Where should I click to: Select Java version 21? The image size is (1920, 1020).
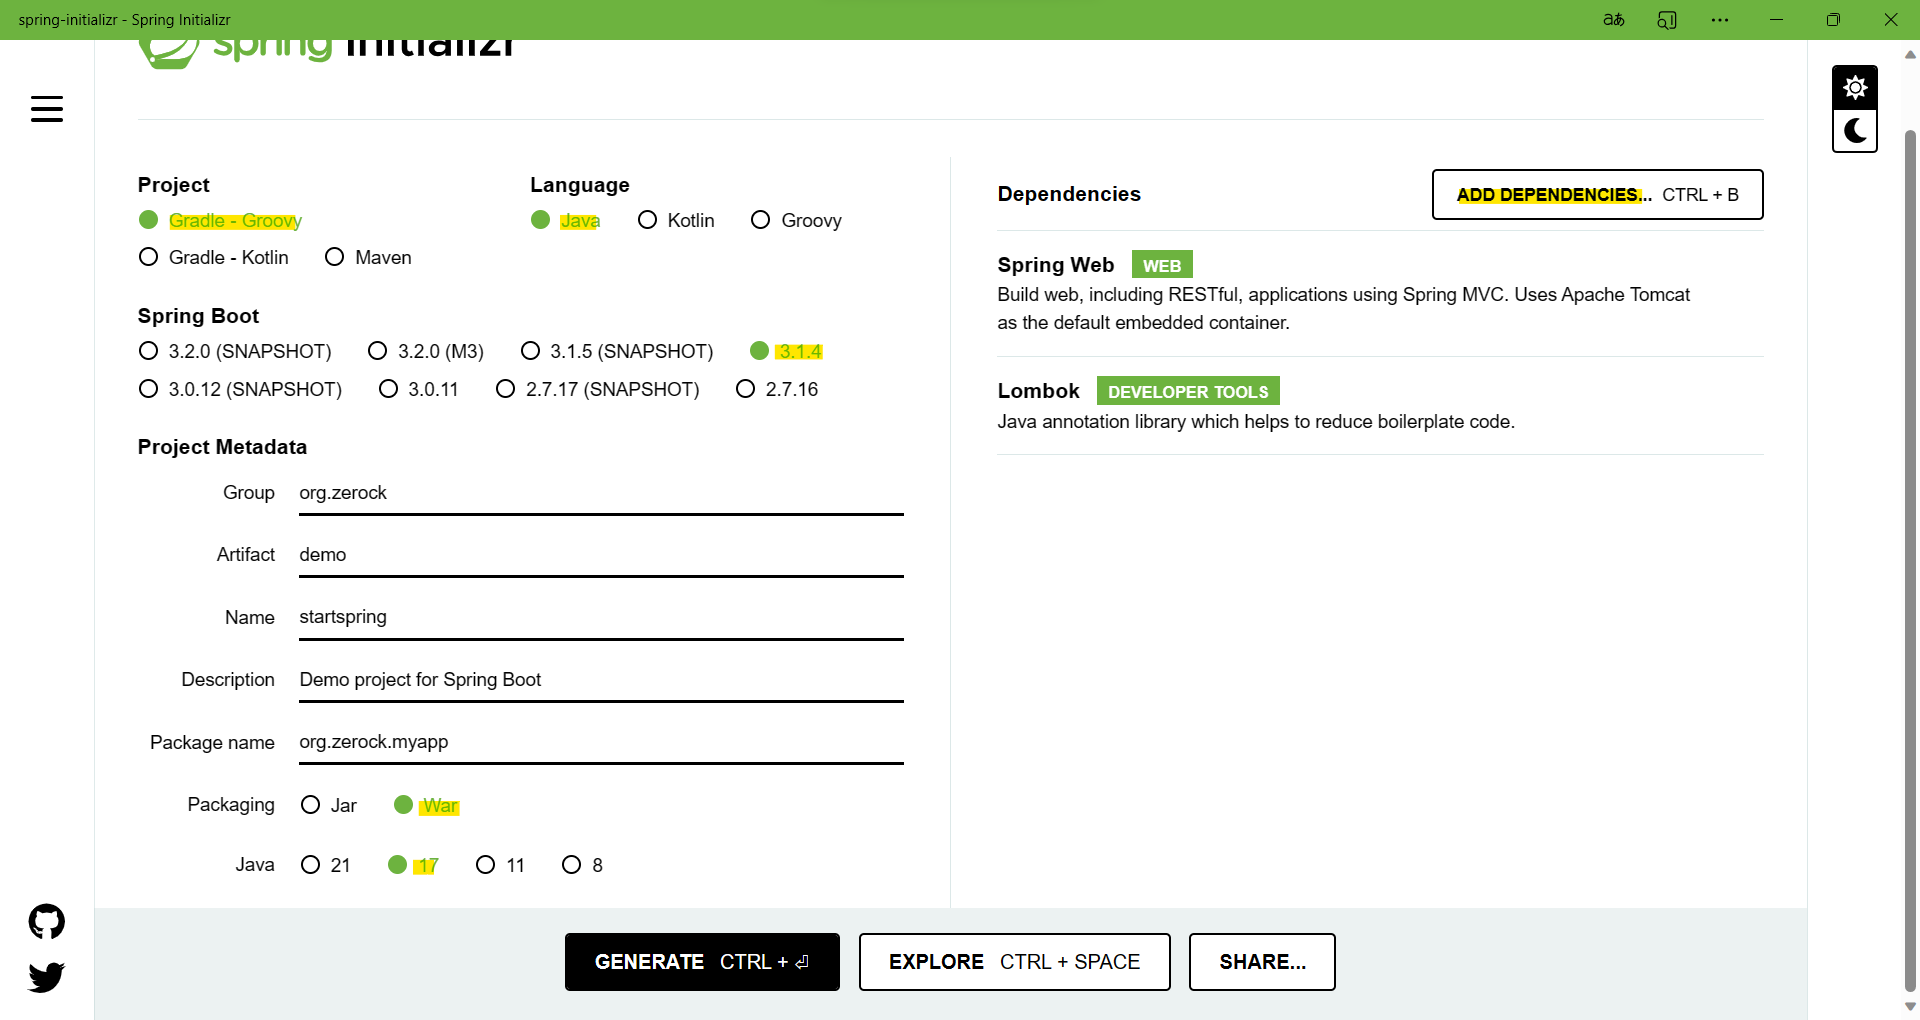pyautogui.click(x=326, y=865)
